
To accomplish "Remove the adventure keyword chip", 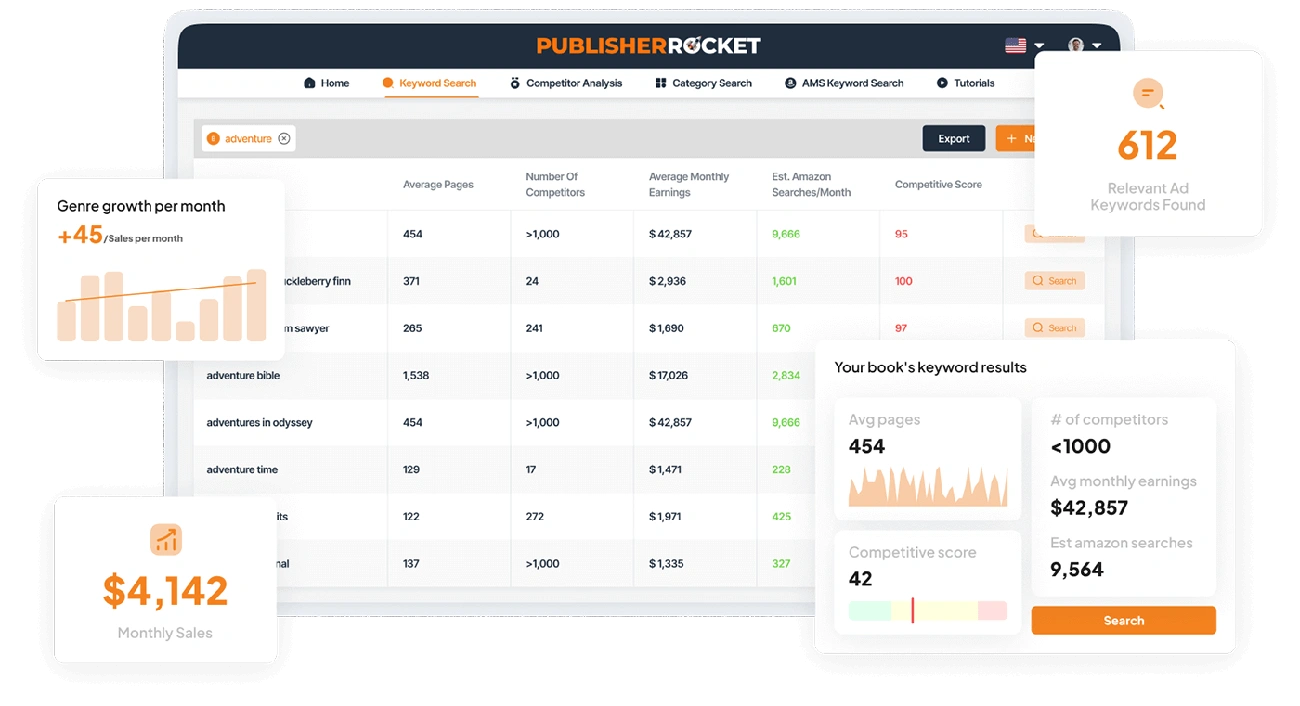I will tap(284, 139).
